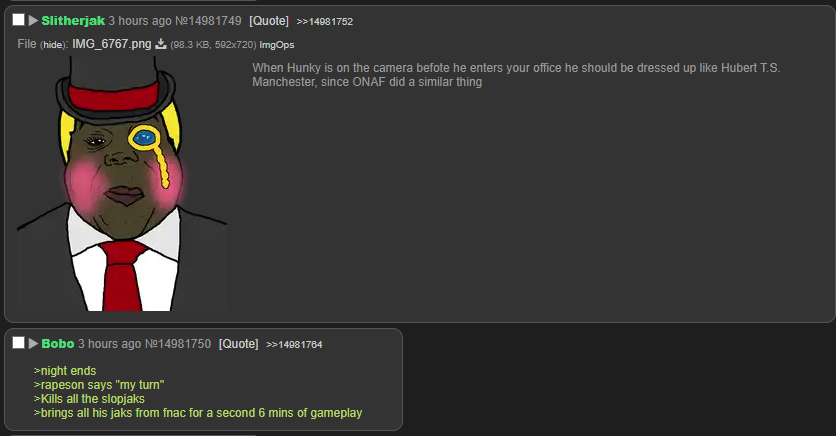Click post number №14981749
The image size is (836, 436).
(208, 21)
